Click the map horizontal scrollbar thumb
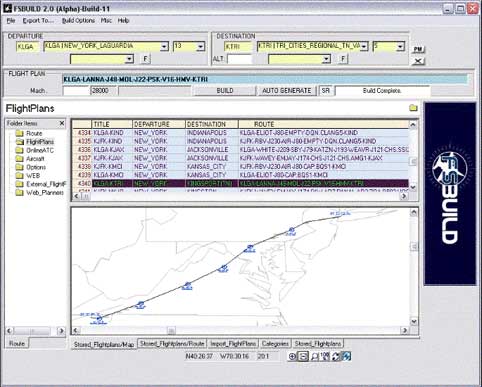 [171, 331]
